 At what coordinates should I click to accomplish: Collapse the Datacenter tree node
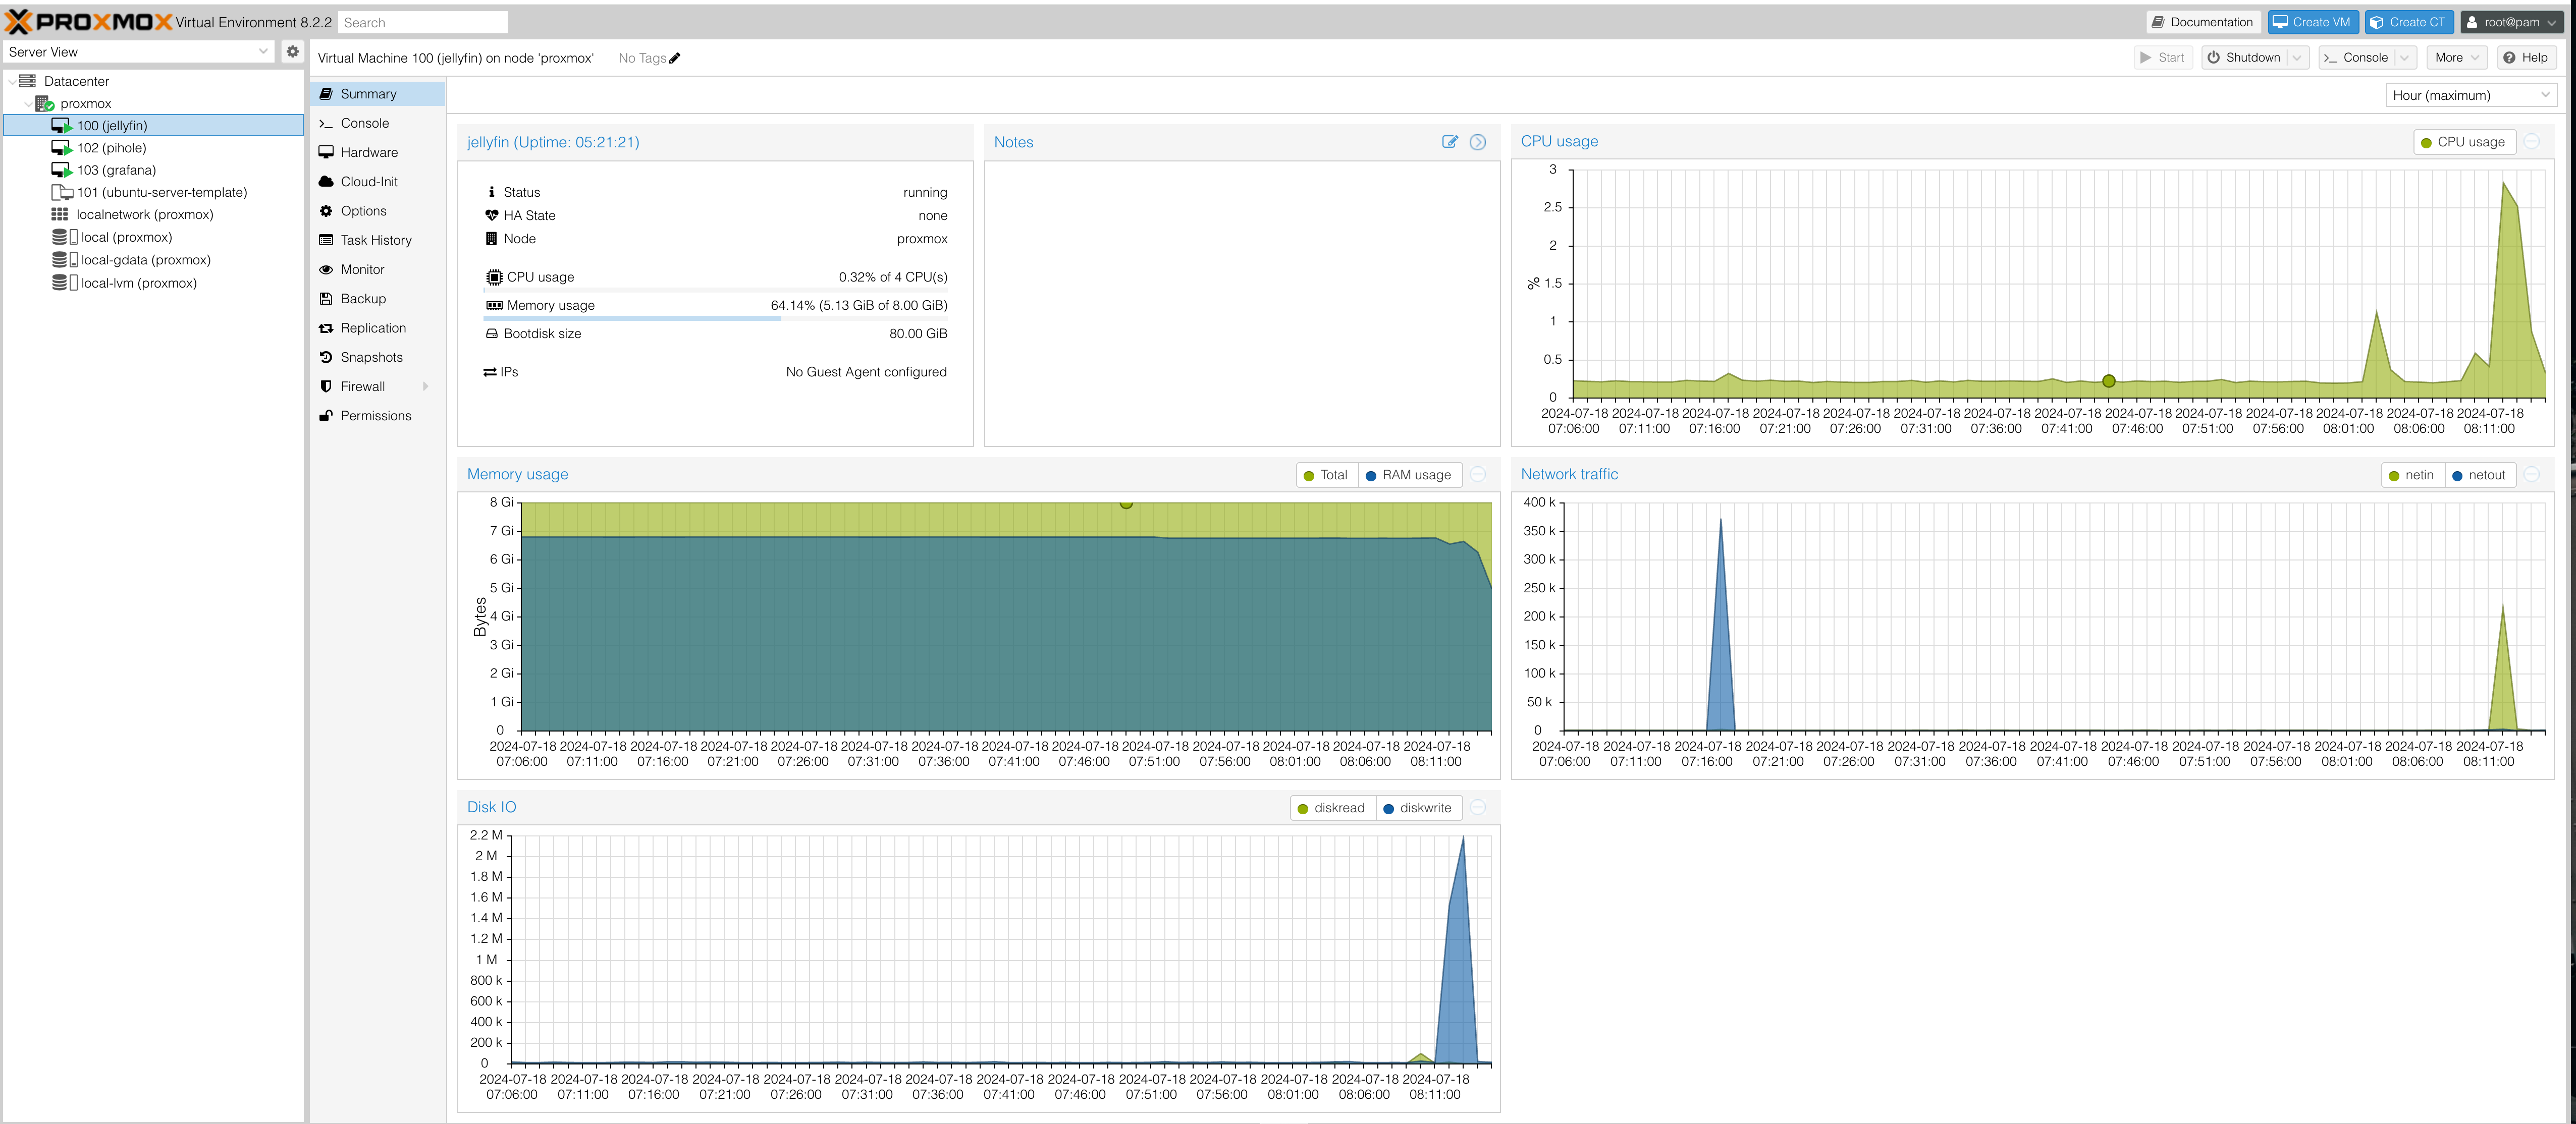coord(11,81)
